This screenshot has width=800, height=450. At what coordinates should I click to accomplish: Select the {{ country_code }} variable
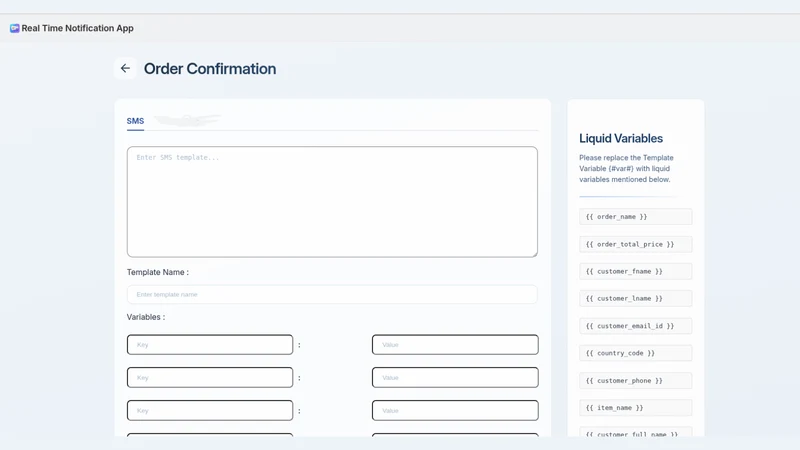tap(636, 353)
